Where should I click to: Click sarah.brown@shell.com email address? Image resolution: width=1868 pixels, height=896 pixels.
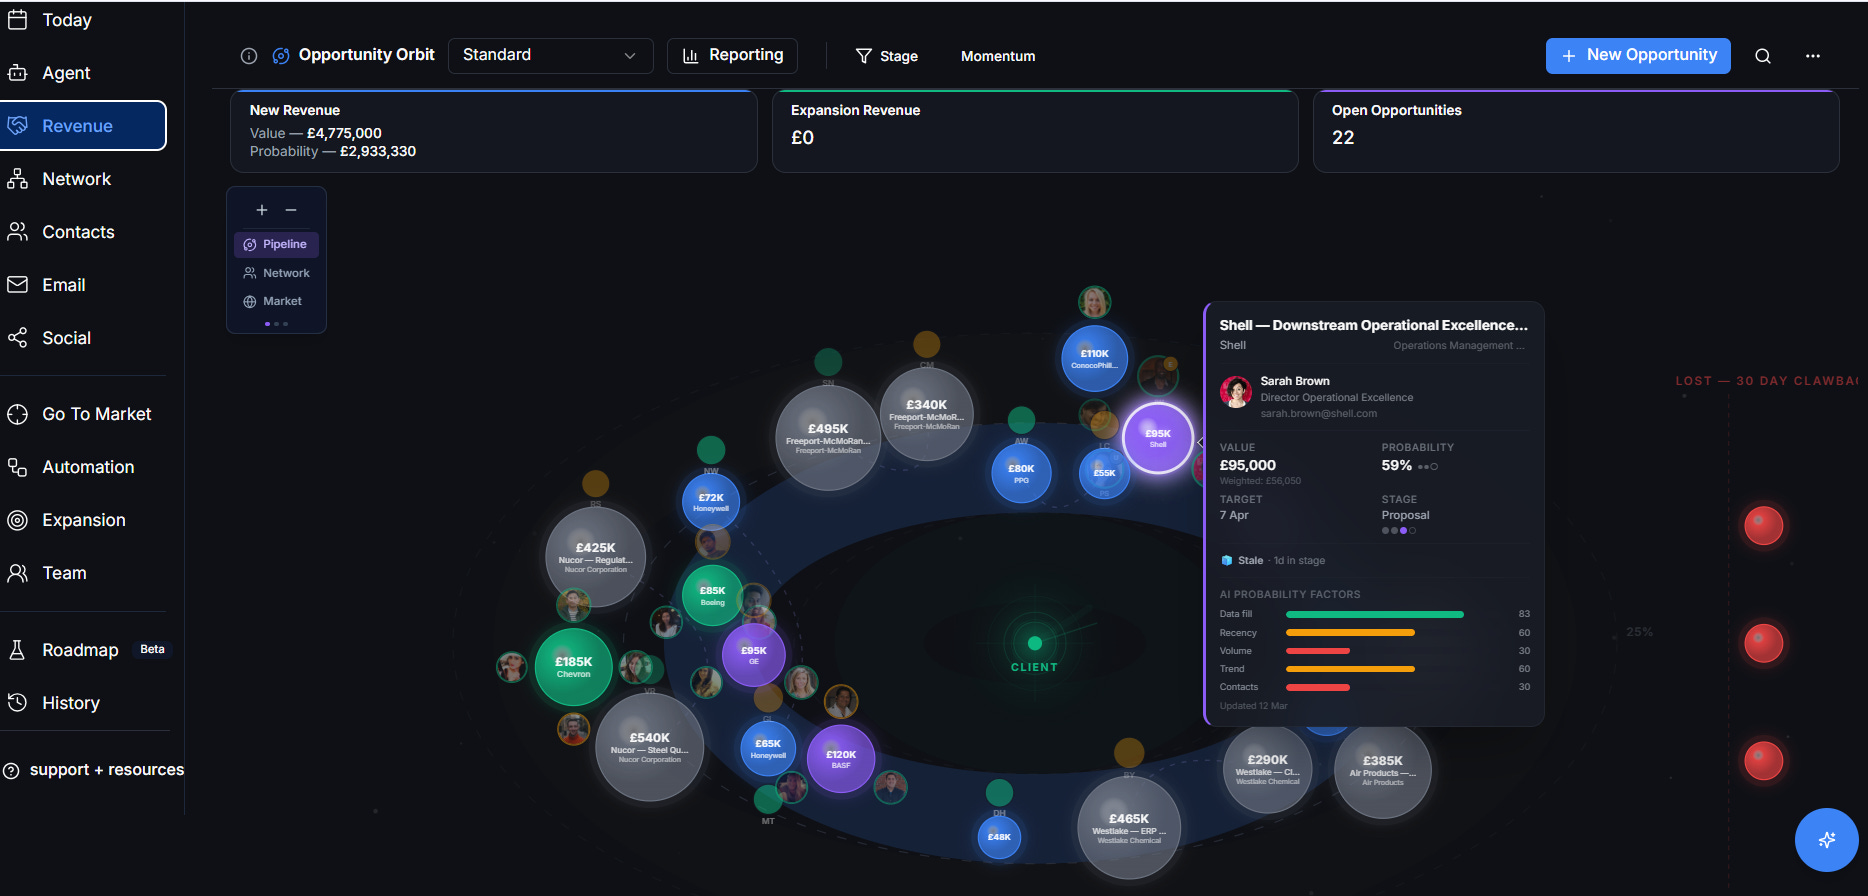[1318, 414]
